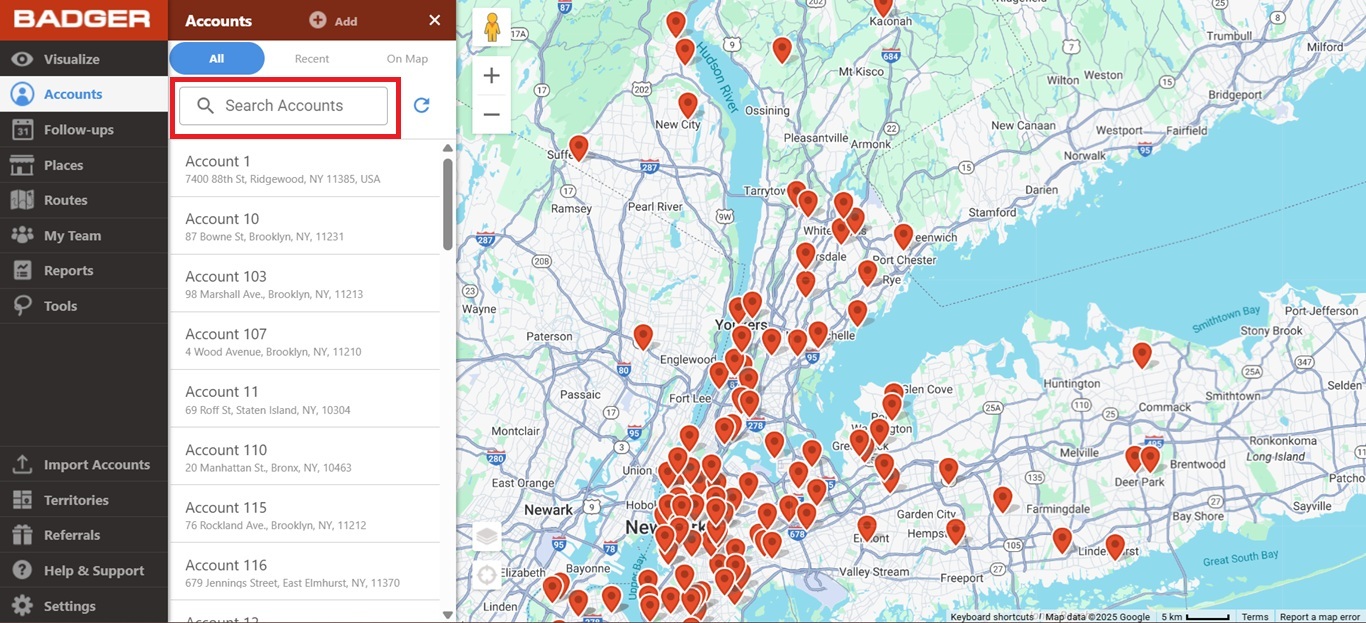Zoom out on the map
The height and width of the screenshot is (623, 1366).
pos(491,114)
